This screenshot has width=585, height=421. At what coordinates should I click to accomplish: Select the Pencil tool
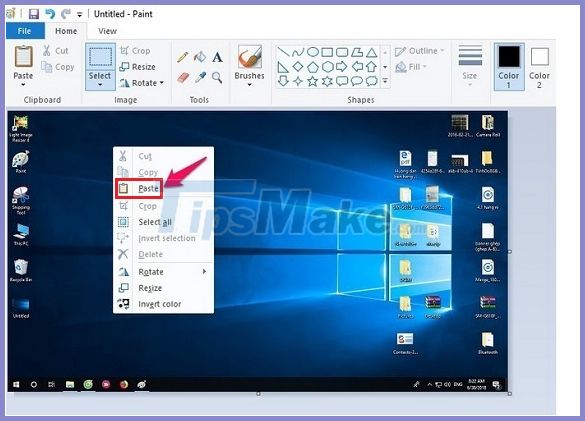pyautogui.click(x=182, y=57)
